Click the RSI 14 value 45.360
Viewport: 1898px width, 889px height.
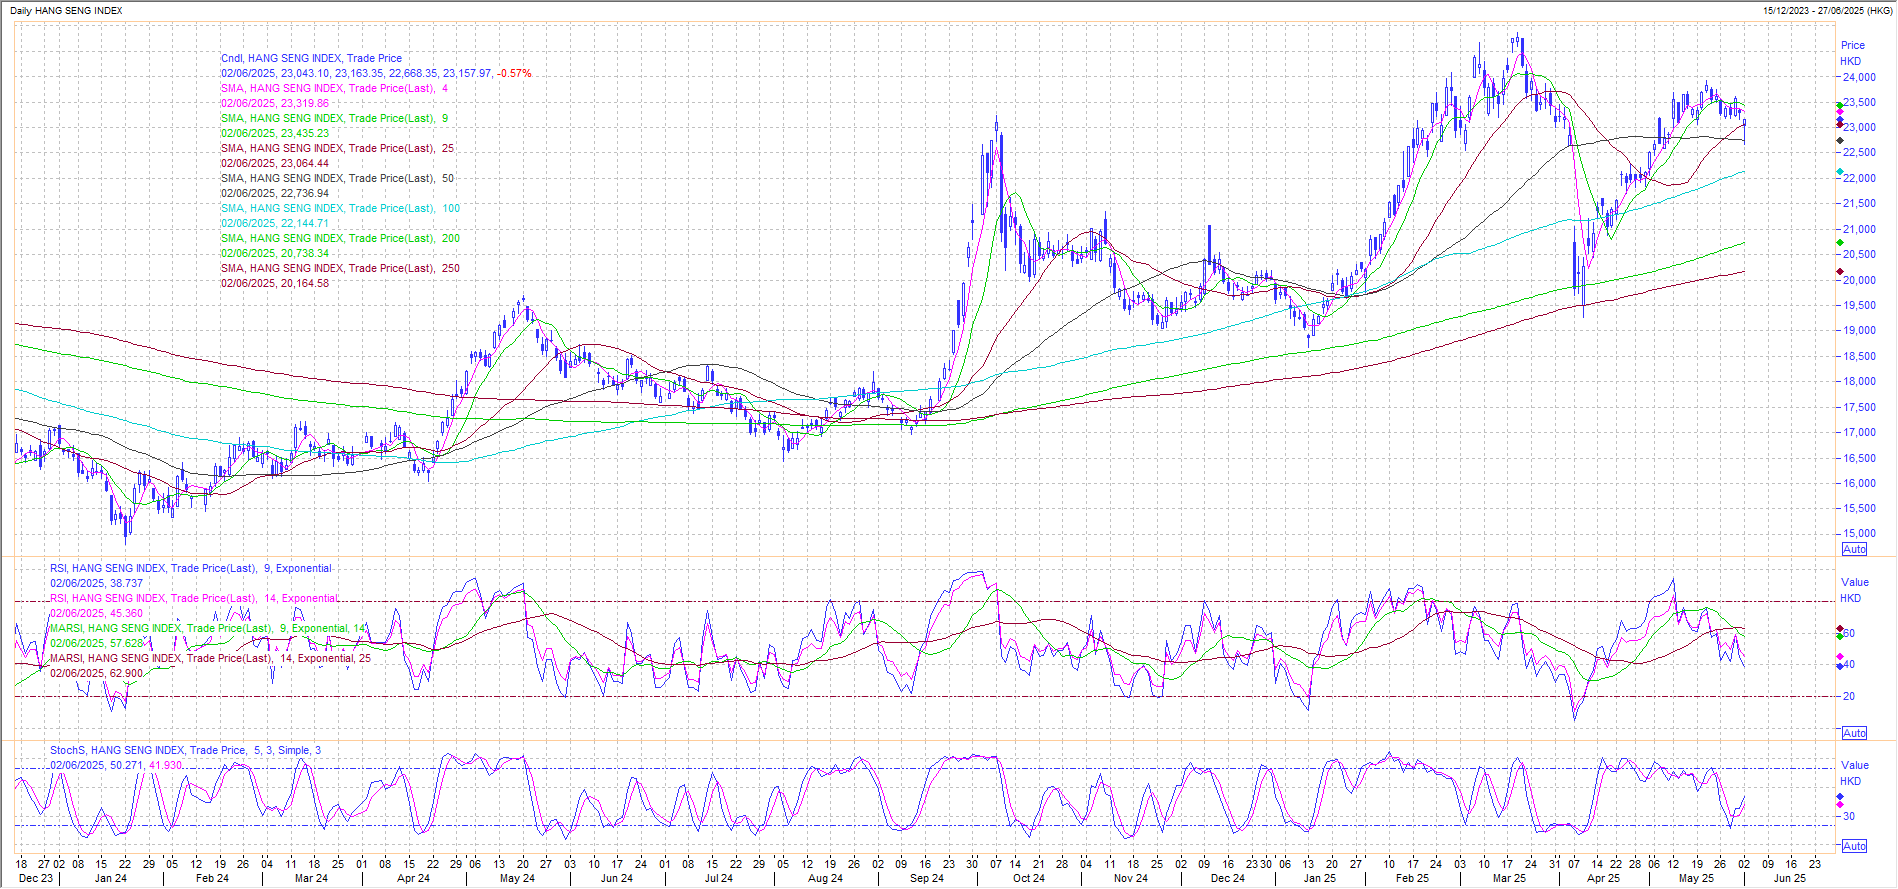click(96, 613)
